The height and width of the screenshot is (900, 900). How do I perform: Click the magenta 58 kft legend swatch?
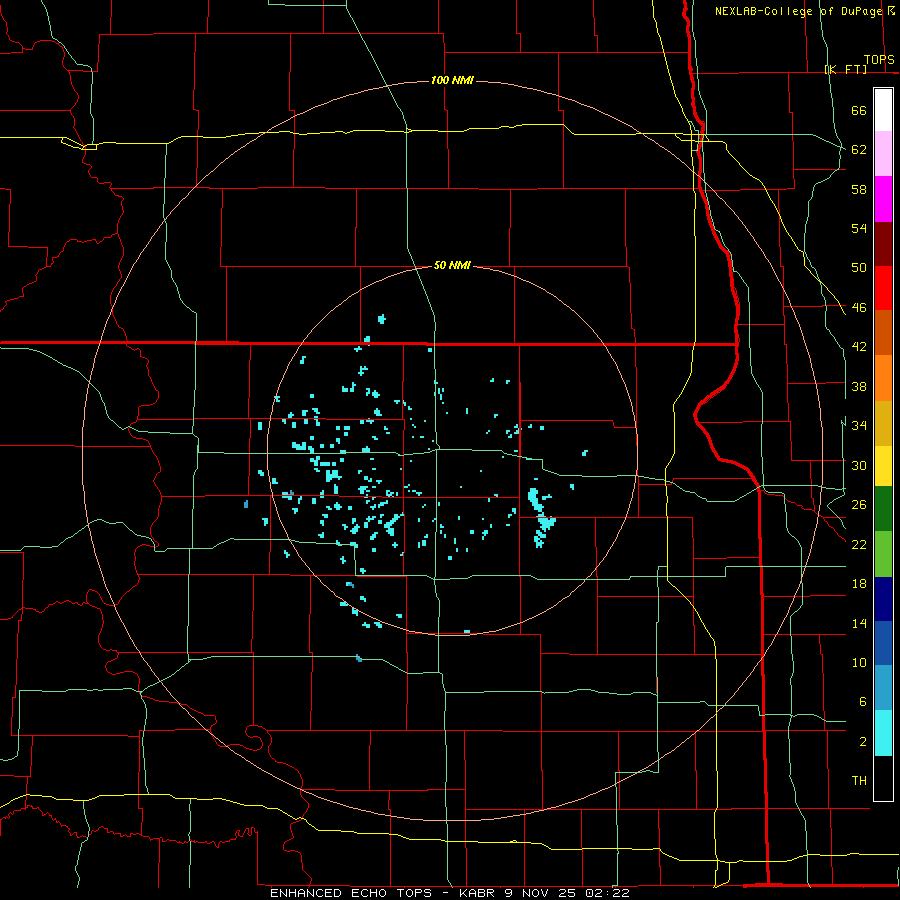(x=883, y=199)
